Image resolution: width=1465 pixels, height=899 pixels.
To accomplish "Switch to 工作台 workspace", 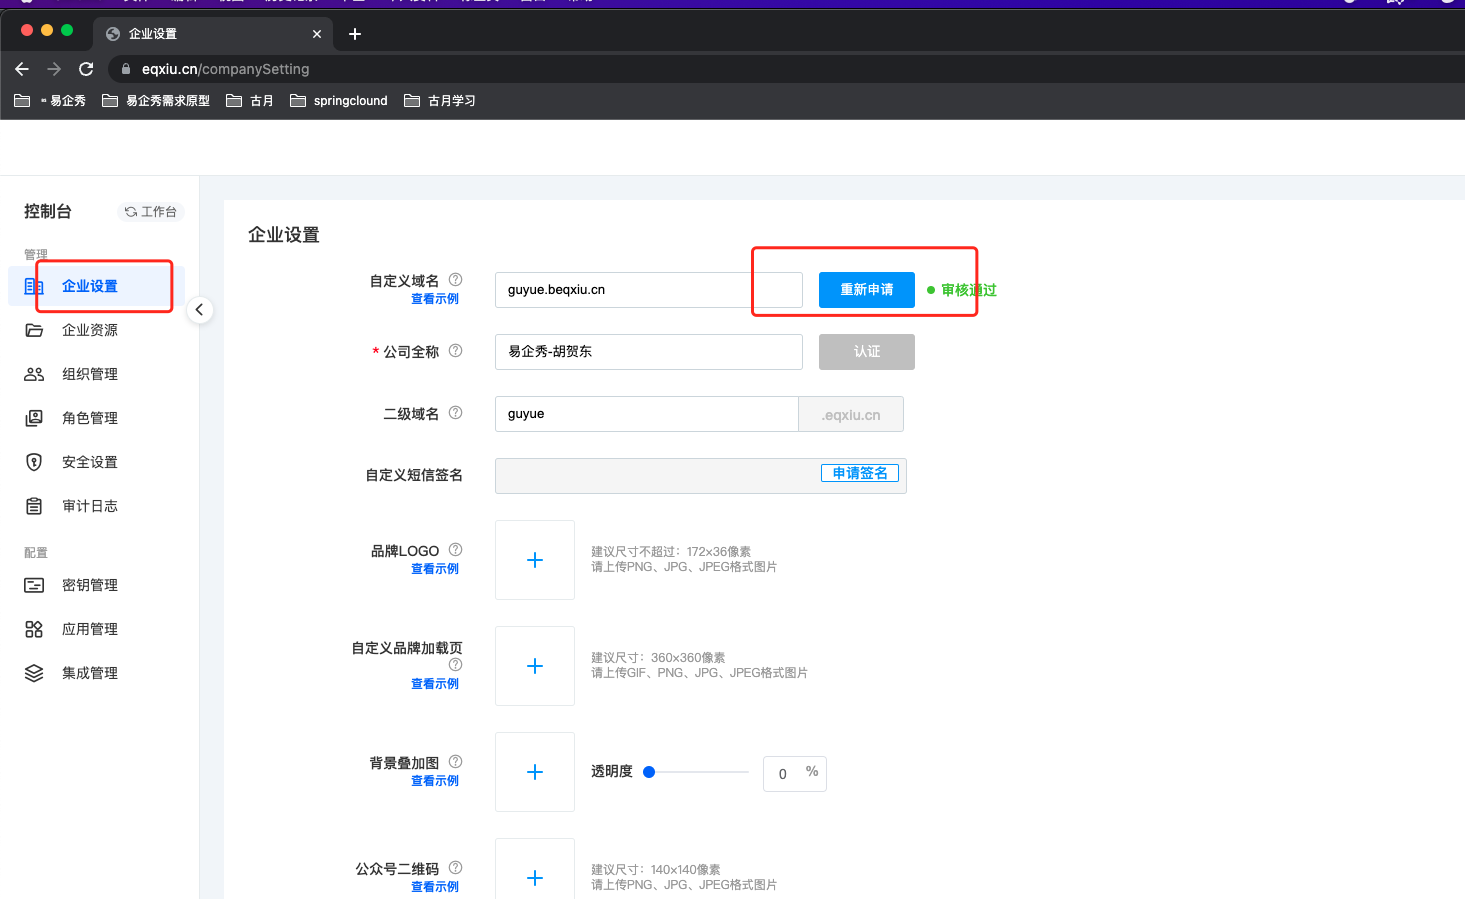I will point(151,212).
